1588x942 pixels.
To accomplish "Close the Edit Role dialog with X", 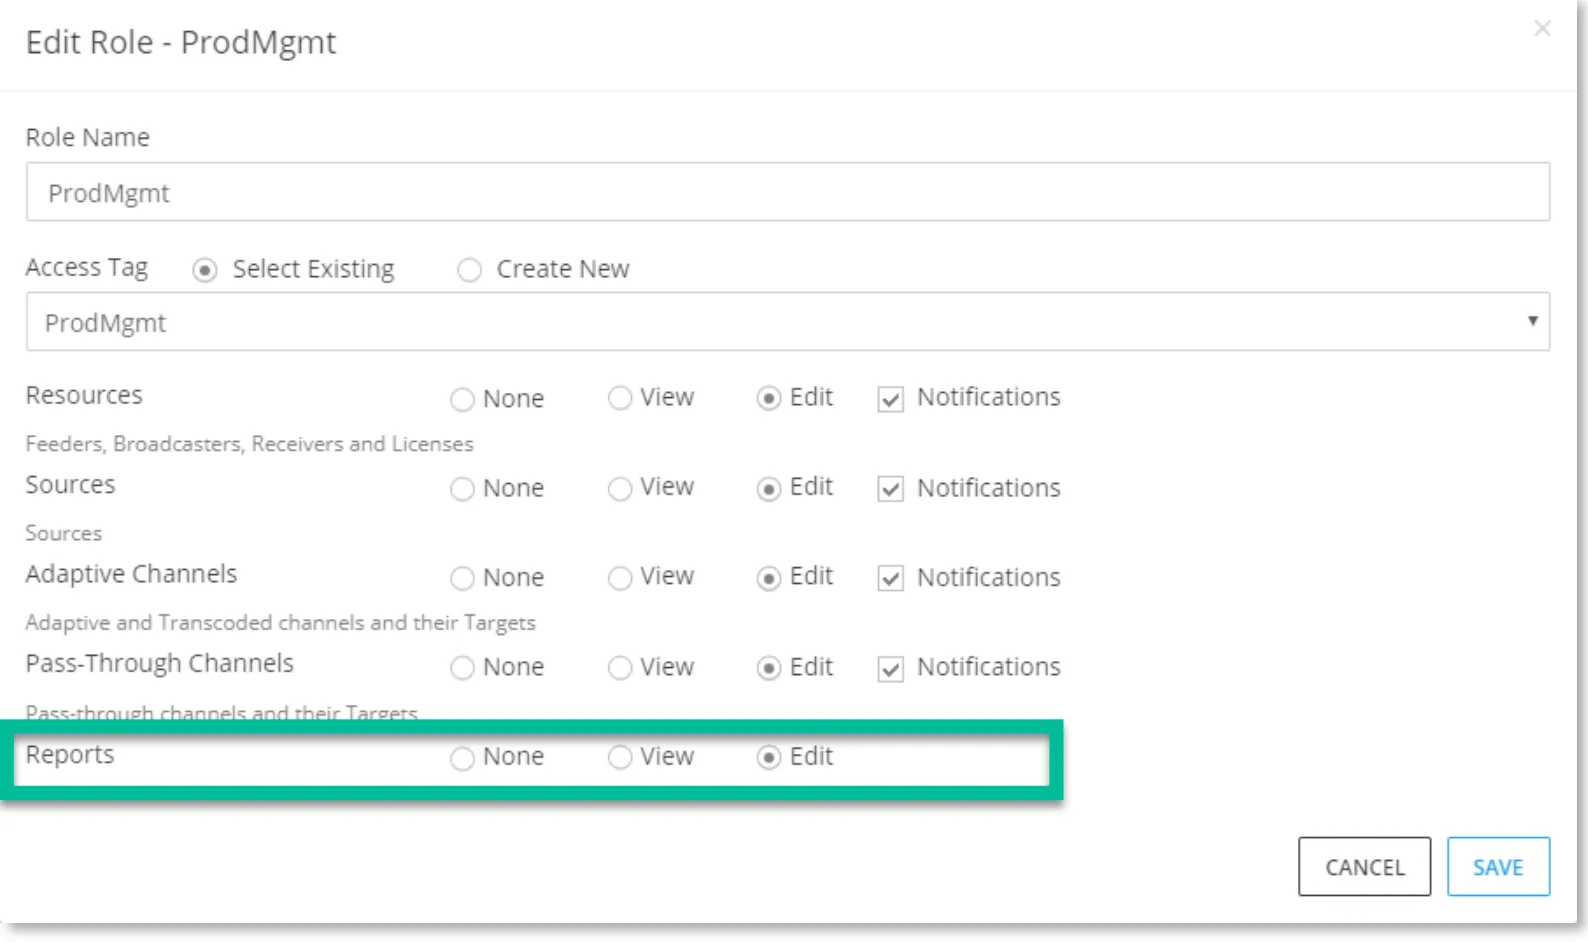I will click(1542, 29).
